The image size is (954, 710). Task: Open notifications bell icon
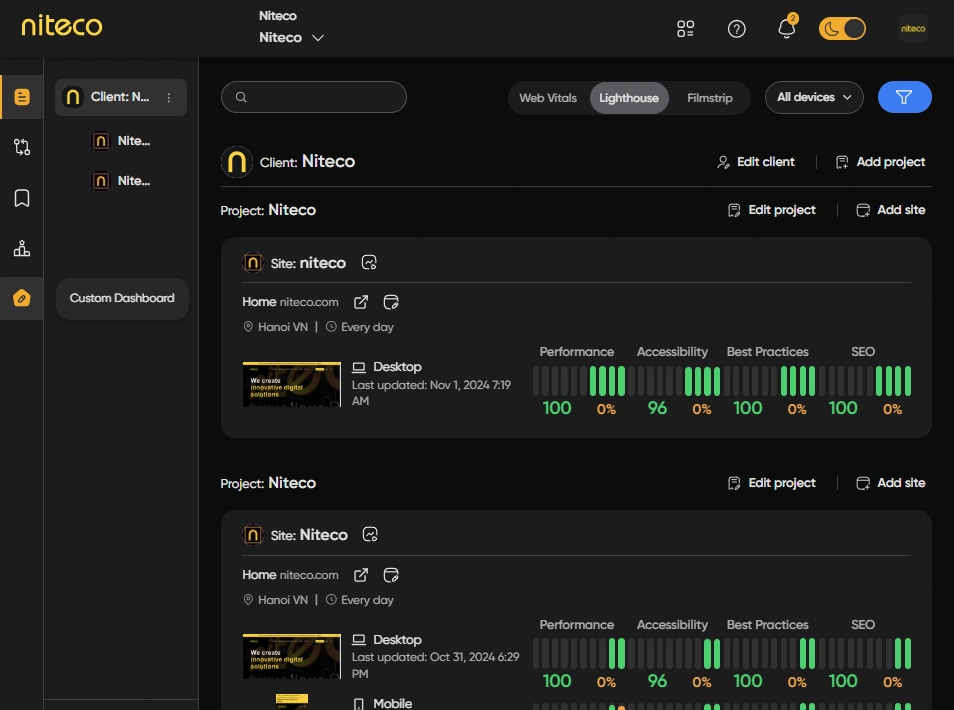click(787, 27)
